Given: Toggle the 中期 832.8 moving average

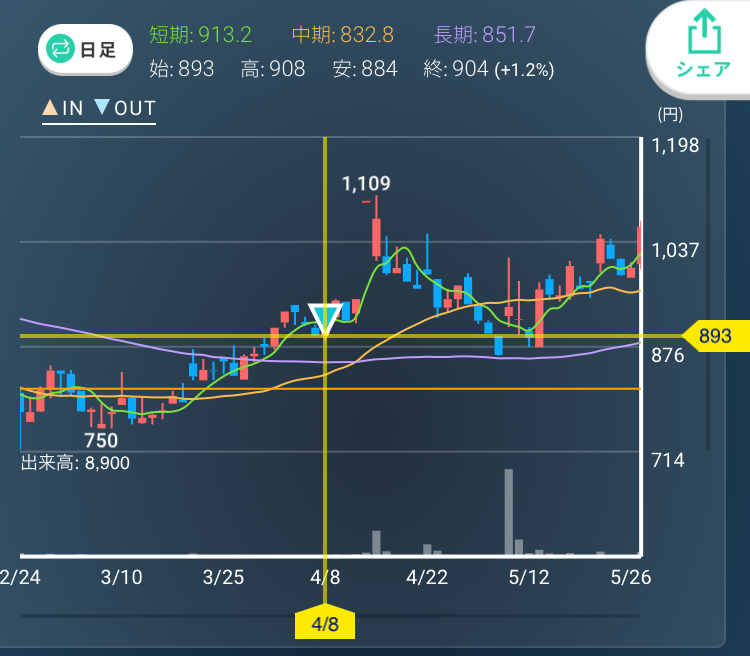Looking at the screenshot, I should coord(342,35).
